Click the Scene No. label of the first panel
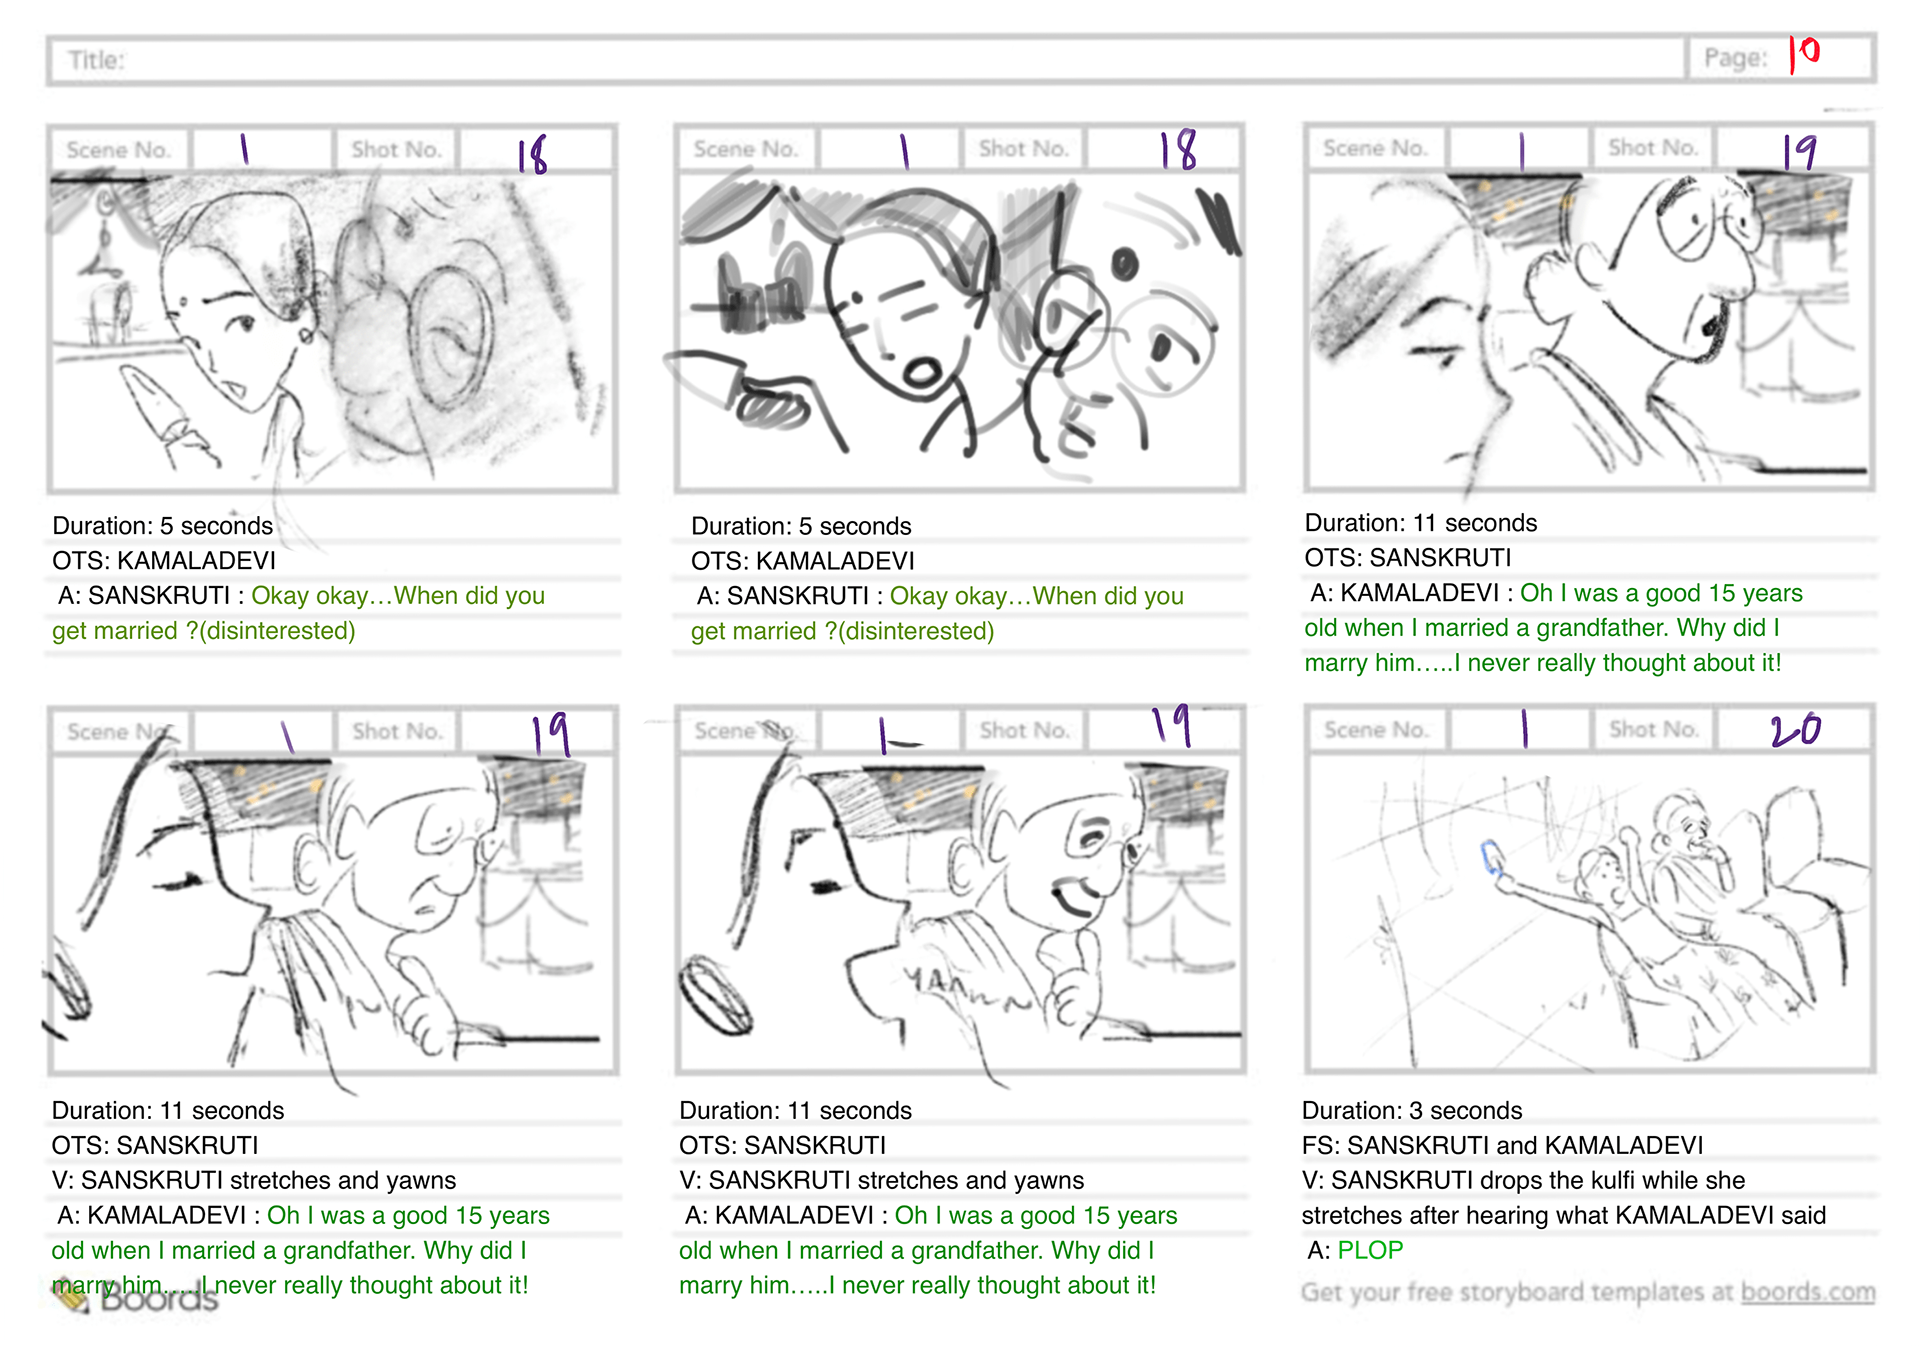This screenshot has height=1356, width=1920. coord(119,150)
